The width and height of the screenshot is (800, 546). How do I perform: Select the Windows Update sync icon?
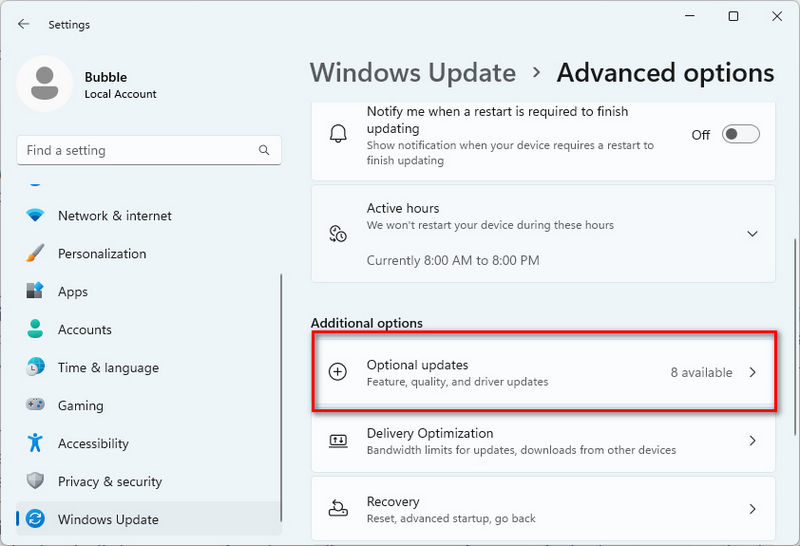coord(35,519)
